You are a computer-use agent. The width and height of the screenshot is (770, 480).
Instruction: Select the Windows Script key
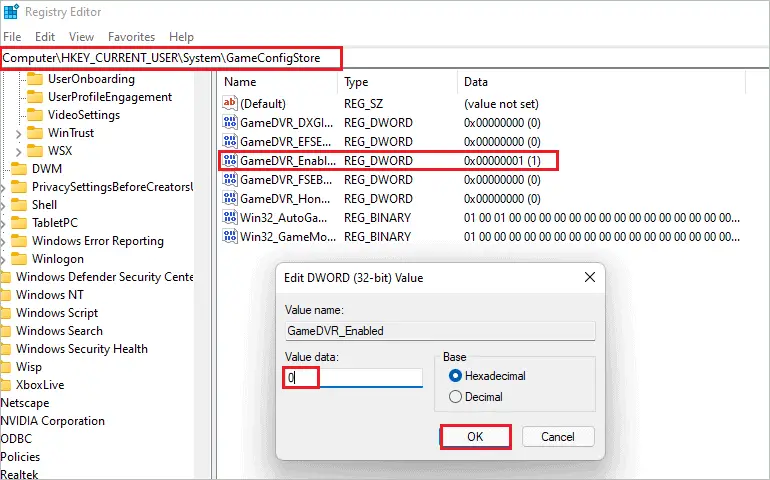pos(57,313)
